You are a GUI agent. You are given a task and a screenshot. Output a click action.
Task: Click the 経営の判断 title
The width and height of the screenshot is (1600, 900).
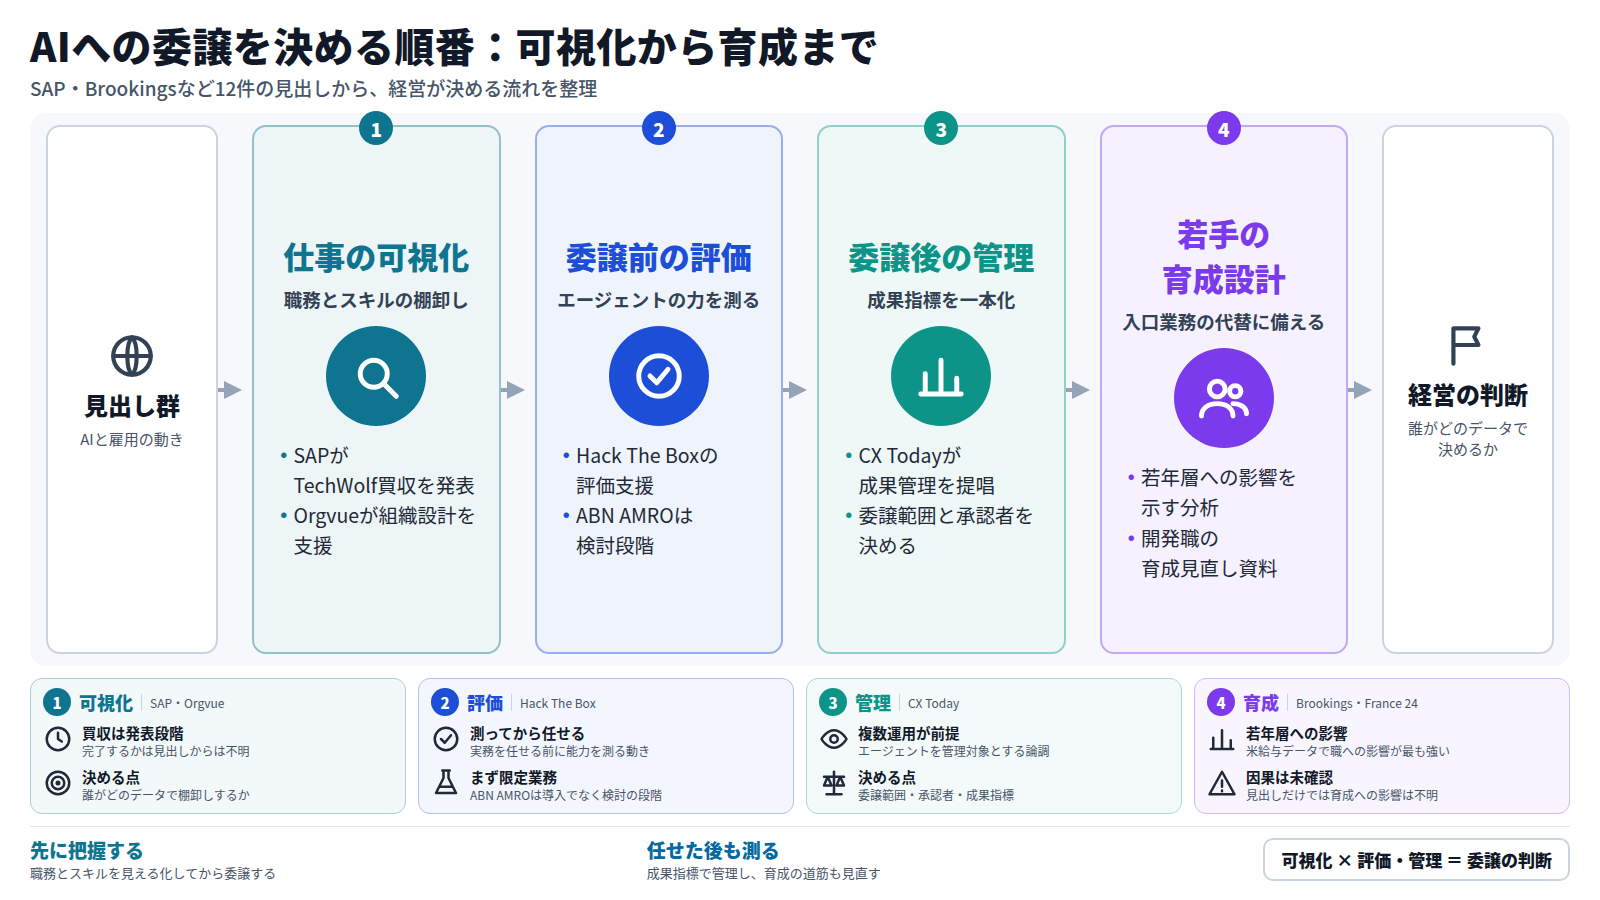tap(1468, 395)
